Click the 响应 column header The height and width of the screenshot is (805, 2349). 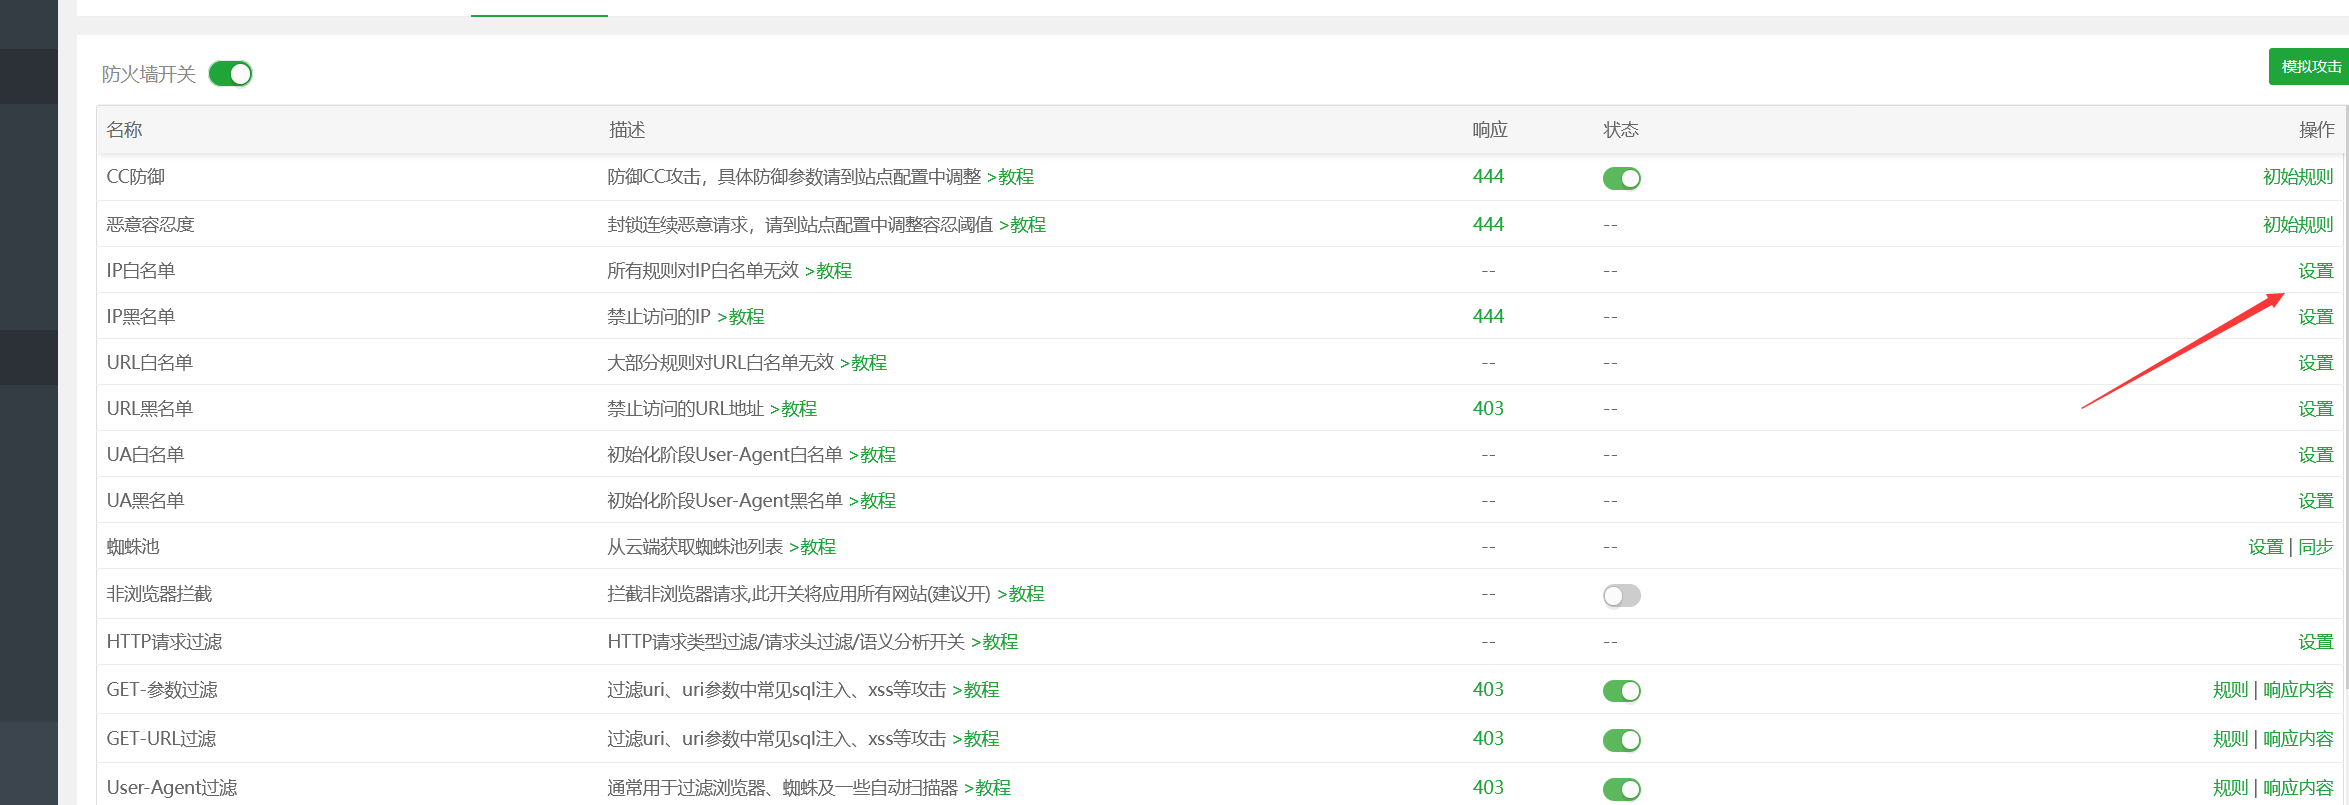[1490, 130]
